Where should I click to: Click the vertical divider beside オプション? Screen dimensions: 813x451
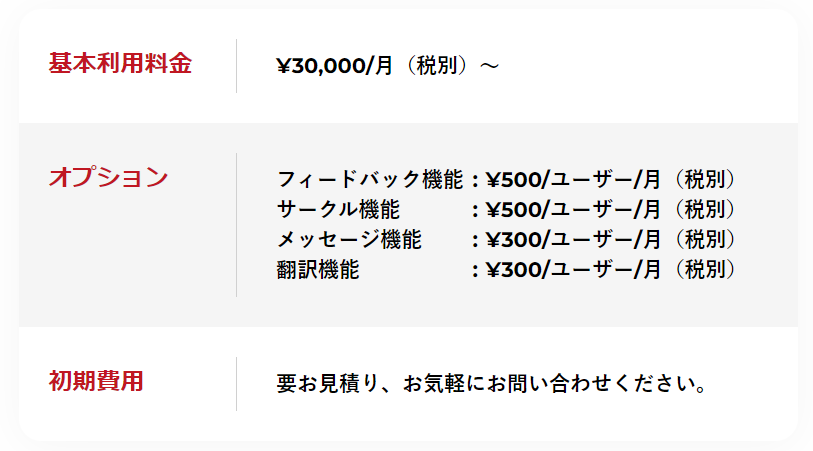click(237, 225)
